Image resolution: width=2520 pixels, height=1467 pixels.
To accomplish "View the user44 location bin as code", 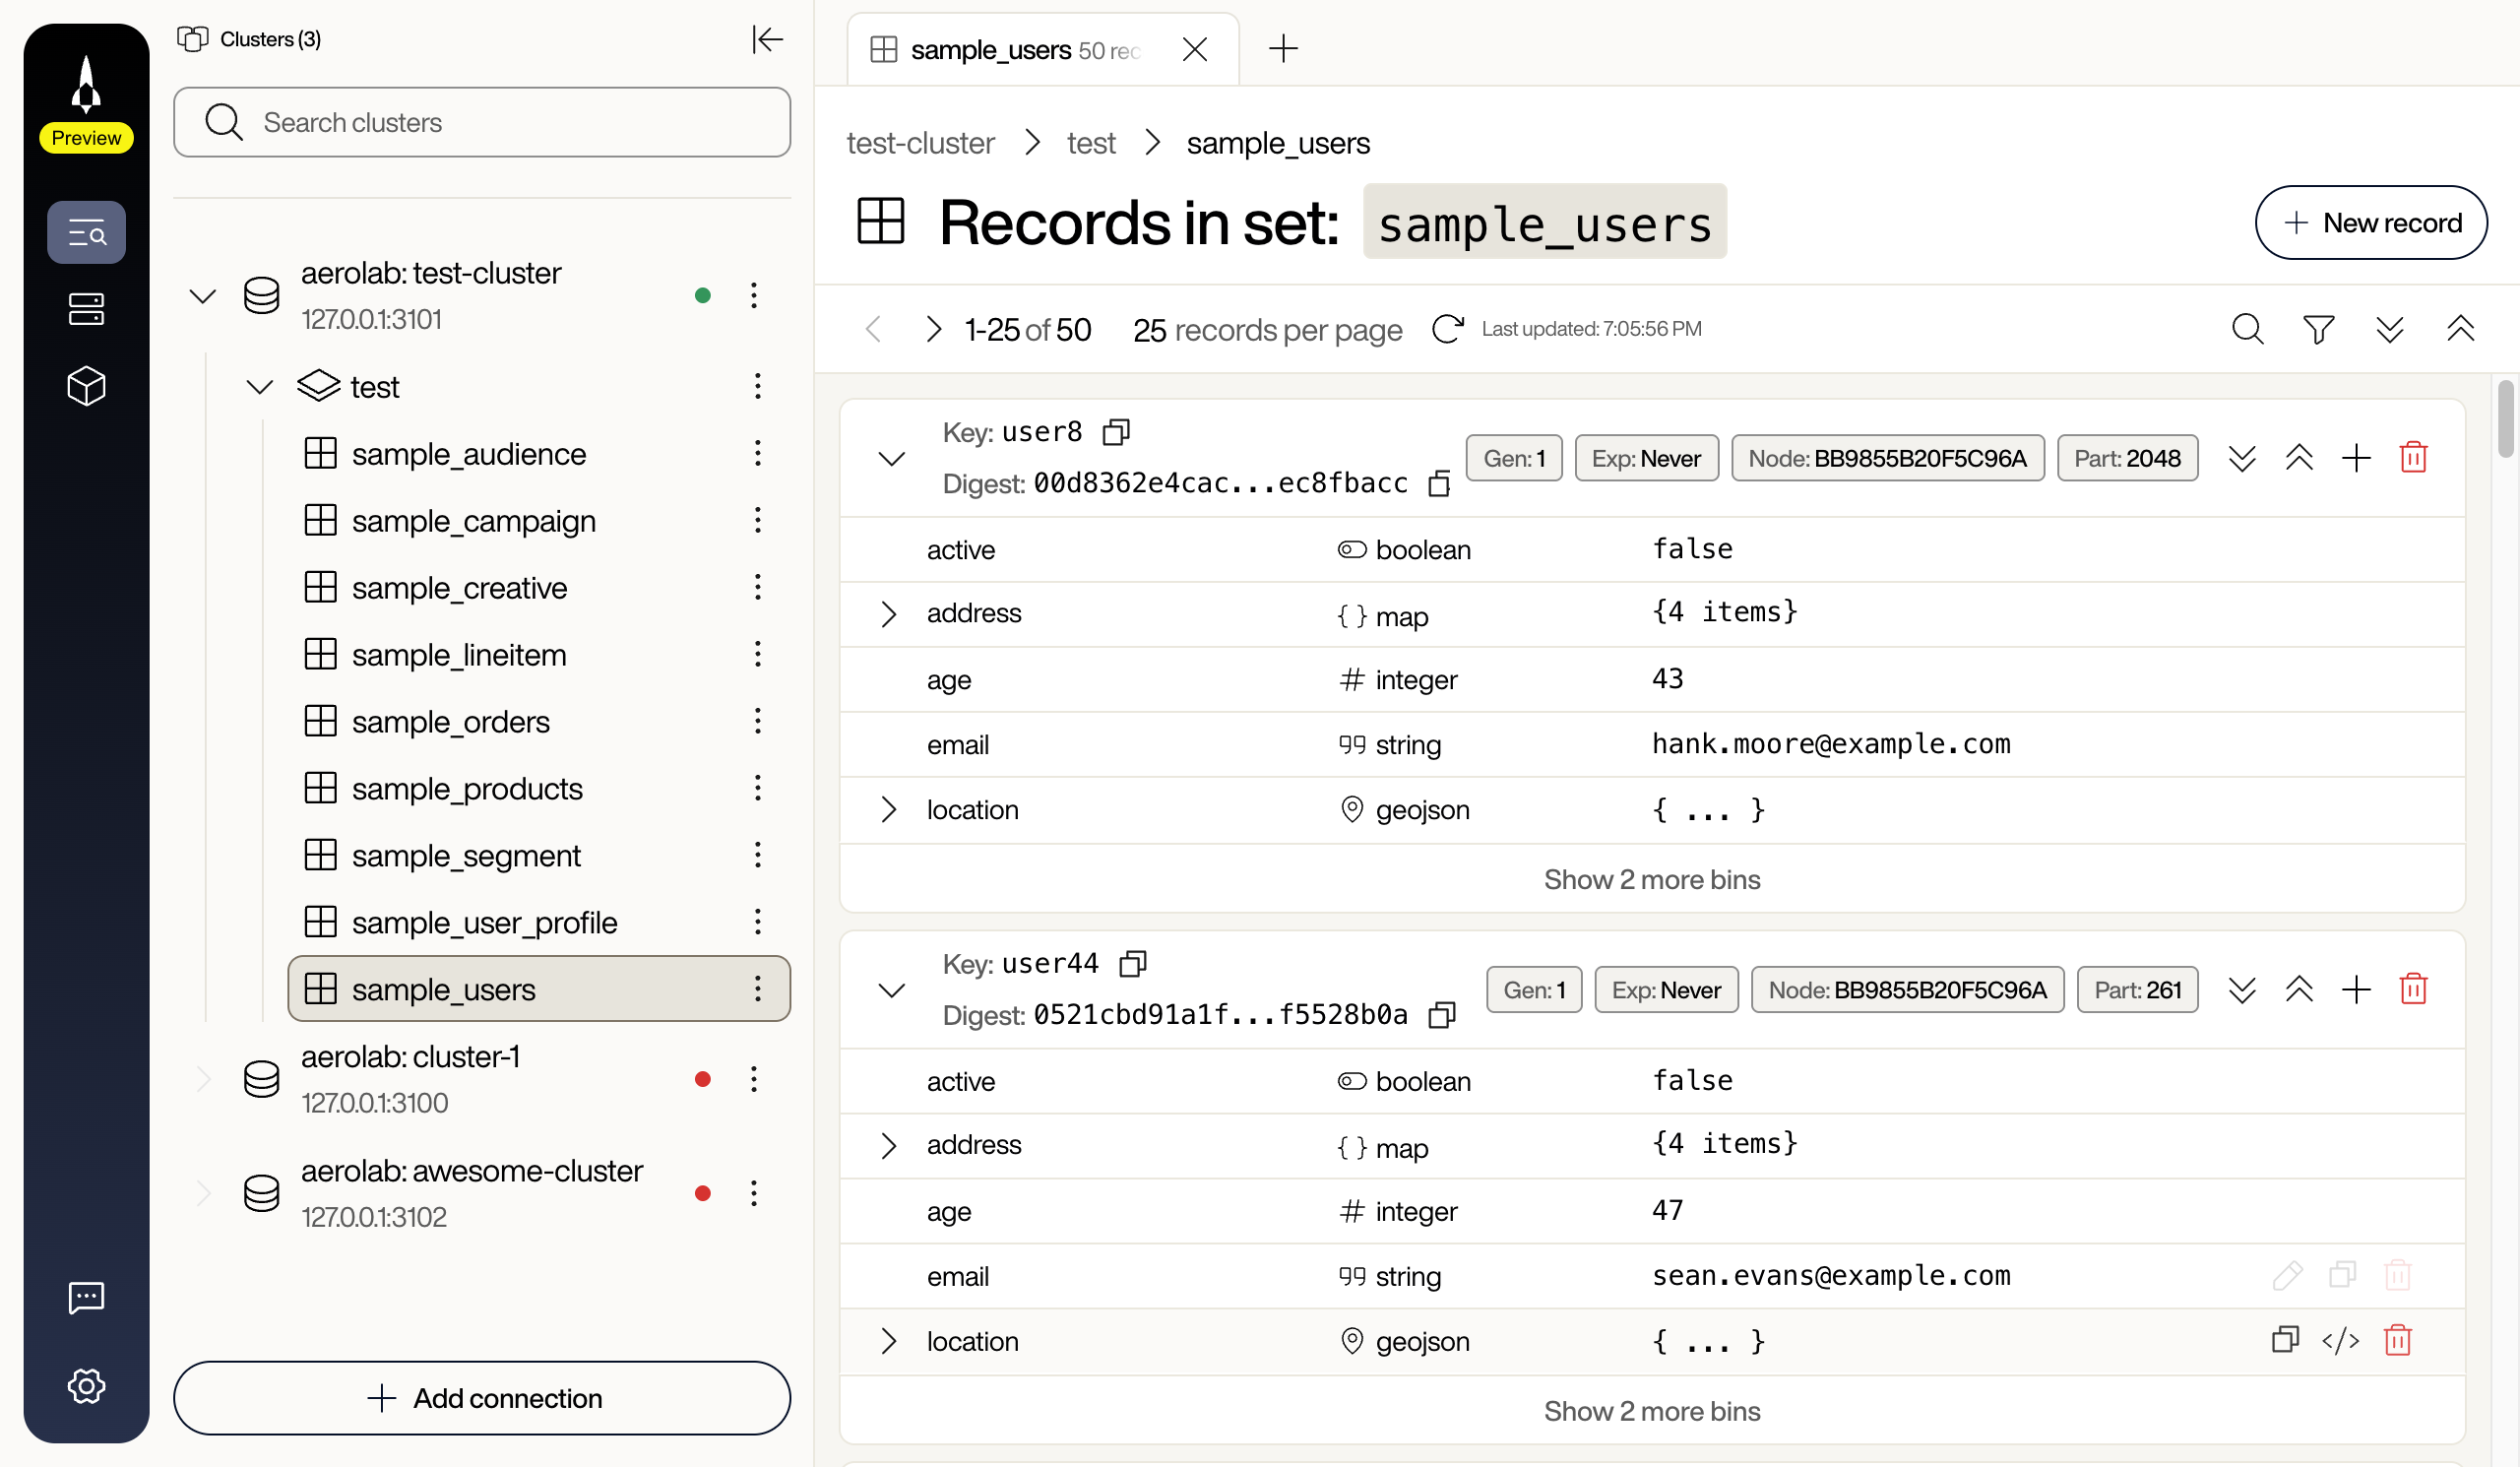I will pos(2340,1340).
